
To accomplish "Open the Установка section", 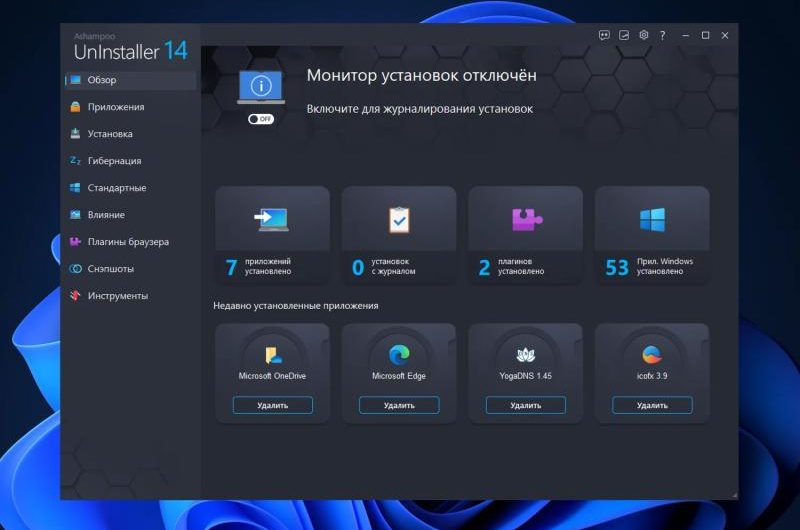I will [131, 134].
